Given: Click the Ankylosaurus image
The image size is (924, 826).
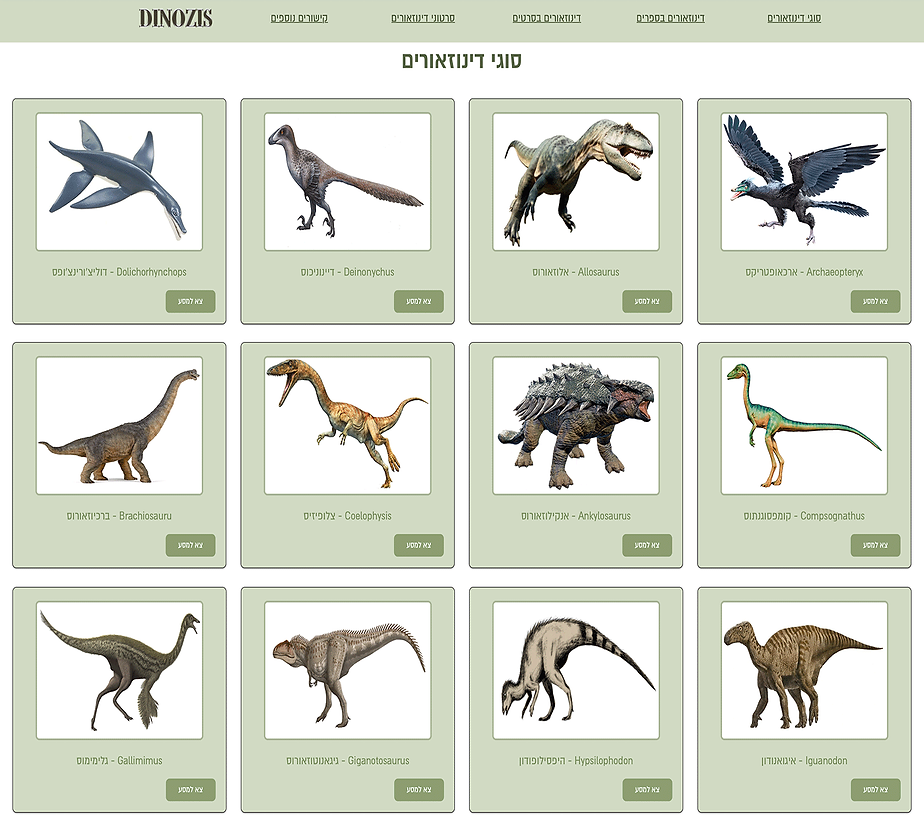Looking at the screenshot, I should pyautogui.click(x=576, y=425).
